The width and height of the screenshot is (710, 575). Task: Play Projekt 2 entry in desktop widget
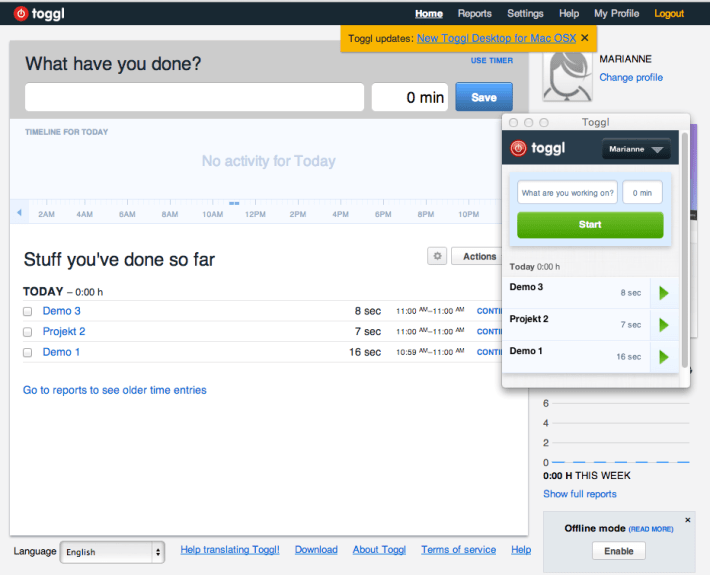point(663,325)
